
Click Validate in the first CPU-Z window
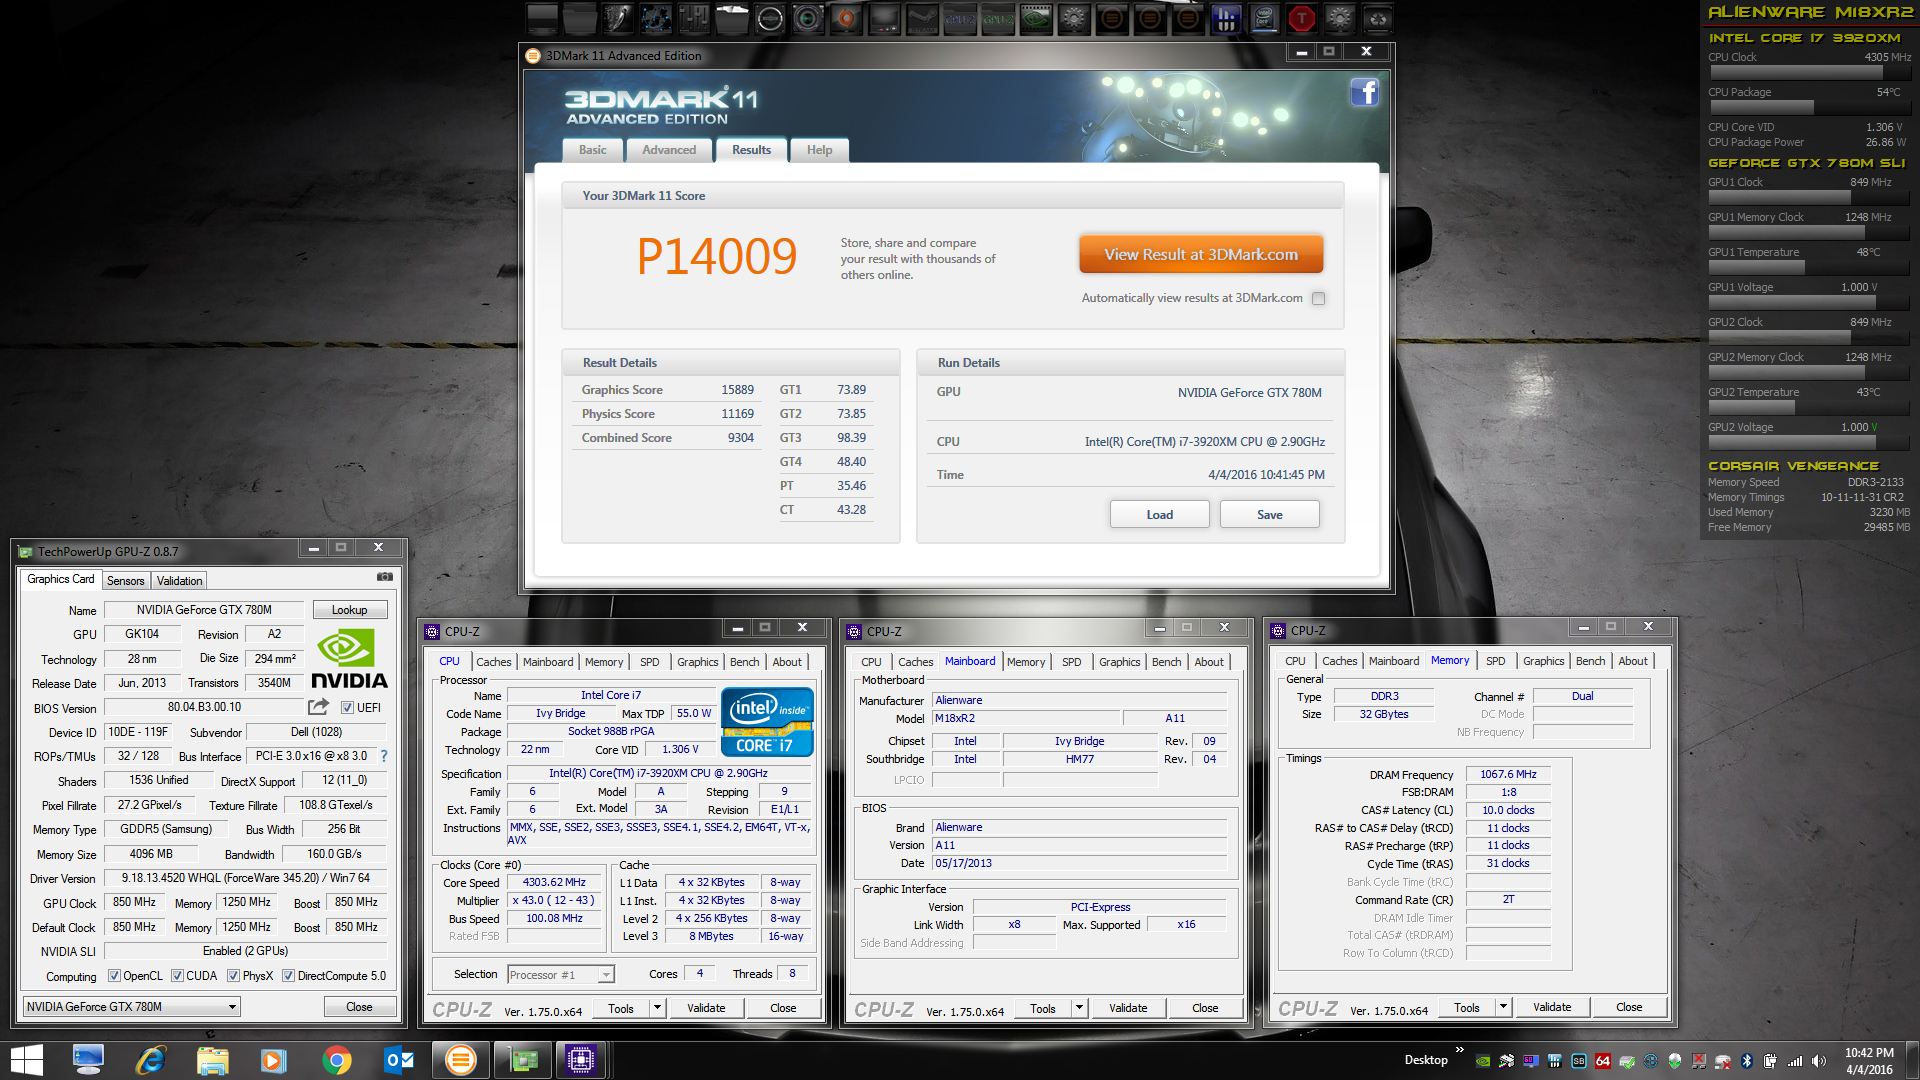pyautogui.click(x=706, y=1008)
